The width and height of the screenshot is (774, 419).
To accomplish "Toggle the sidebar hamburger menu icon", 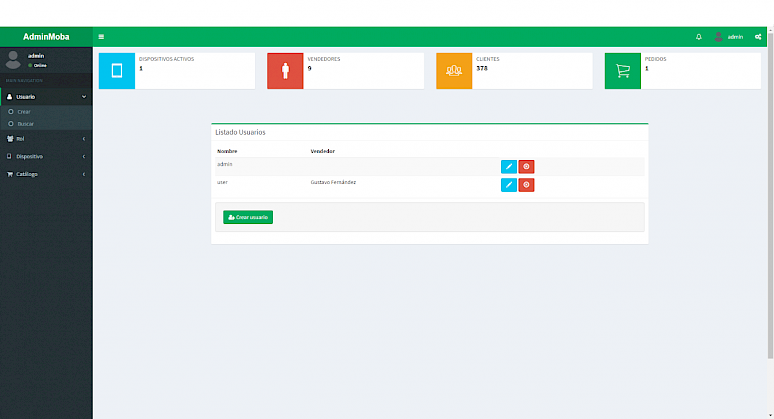I will coord(101,37).
